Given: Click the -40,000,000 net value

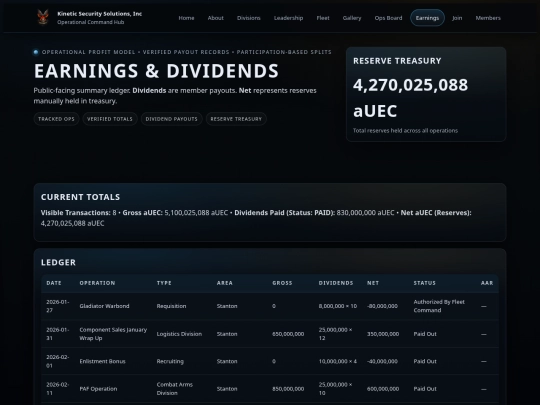Looking at the screenshot, I should click(x=382, y=361).
